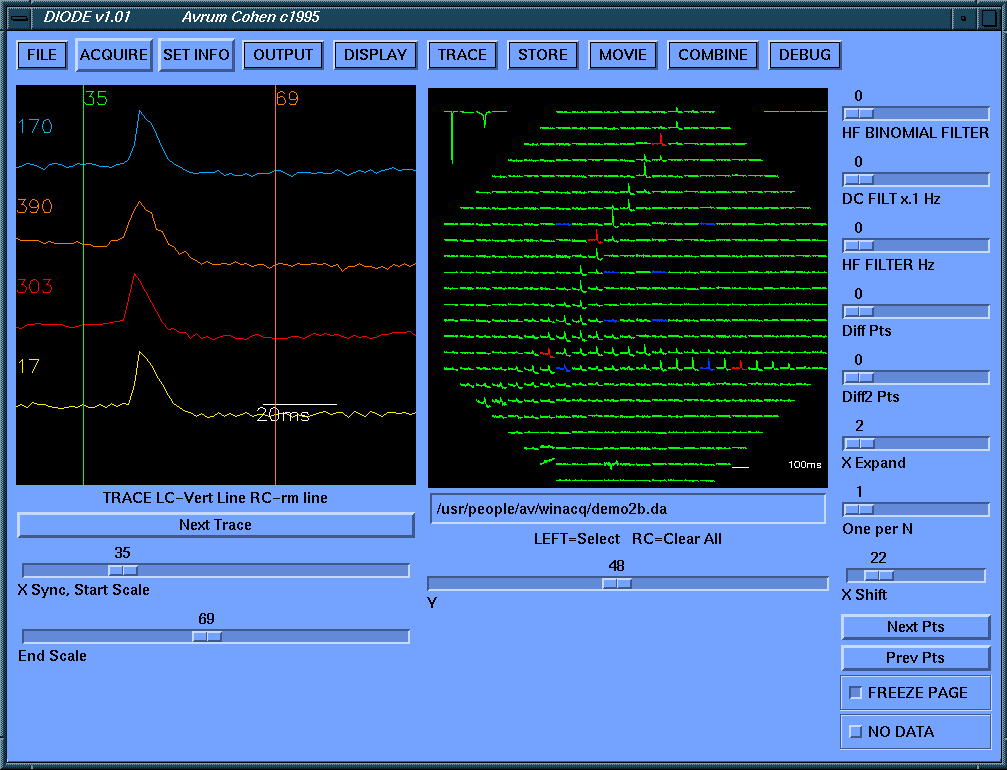Viewport: 1007px width, 770px height.
Task: Click the End Scale slider handle
Action: (x=207, y=636)
